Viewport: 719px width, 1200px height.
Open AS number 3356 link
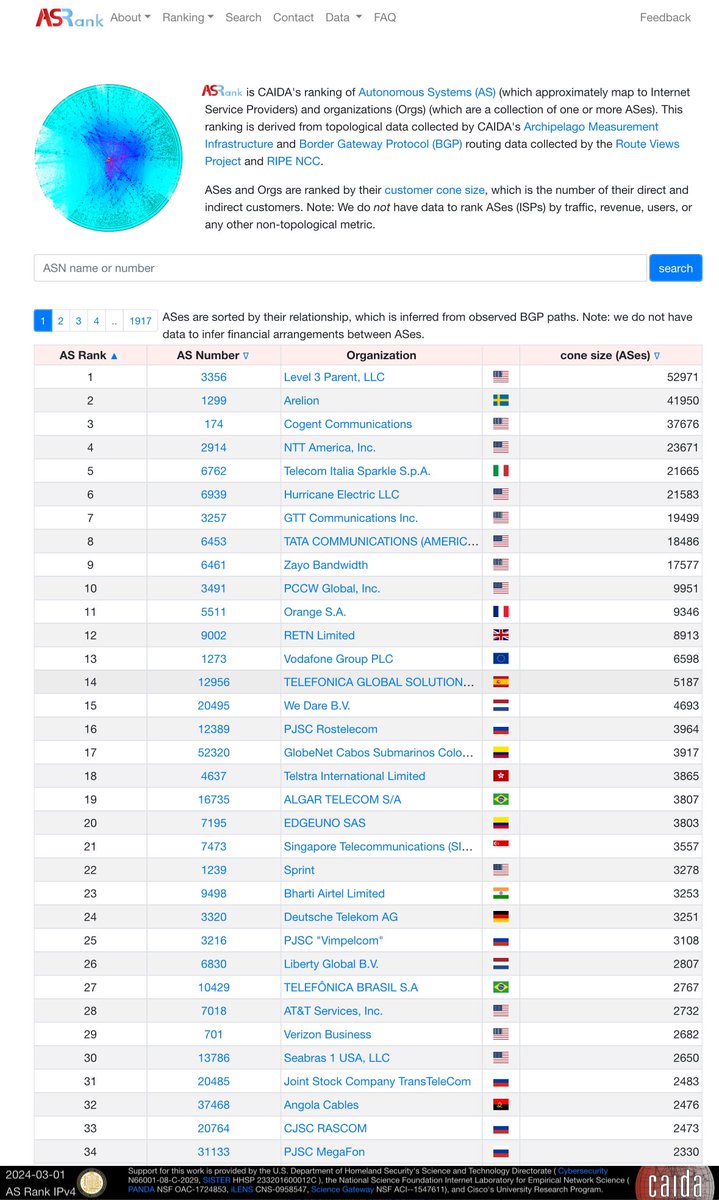(x=213, y=377)
